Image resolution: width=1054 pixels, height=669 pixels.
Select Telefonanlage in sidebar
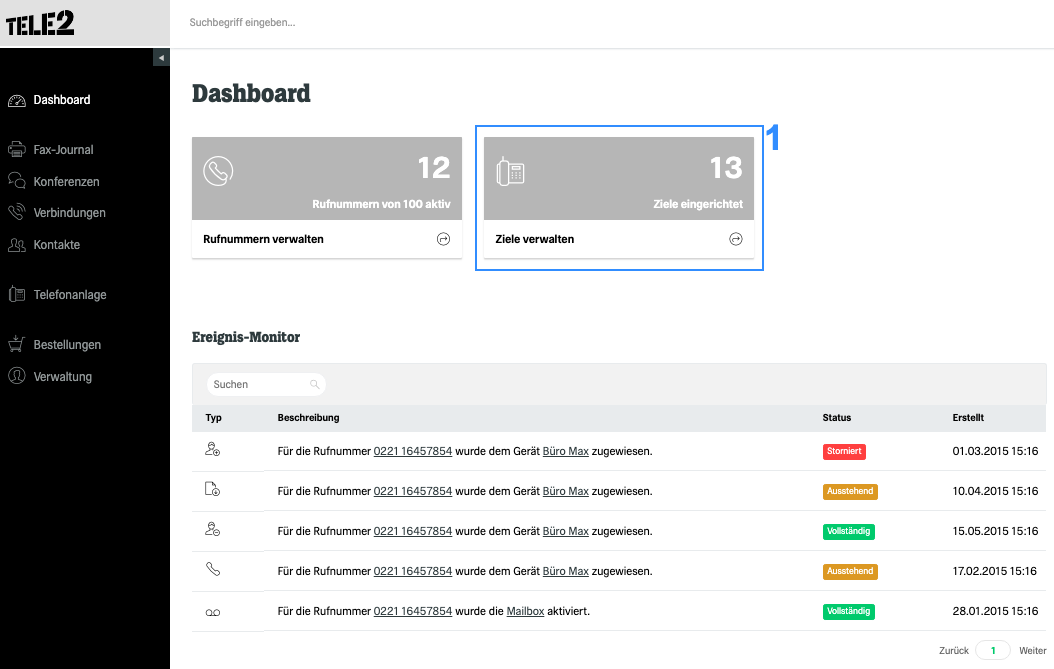pos(70,294)
